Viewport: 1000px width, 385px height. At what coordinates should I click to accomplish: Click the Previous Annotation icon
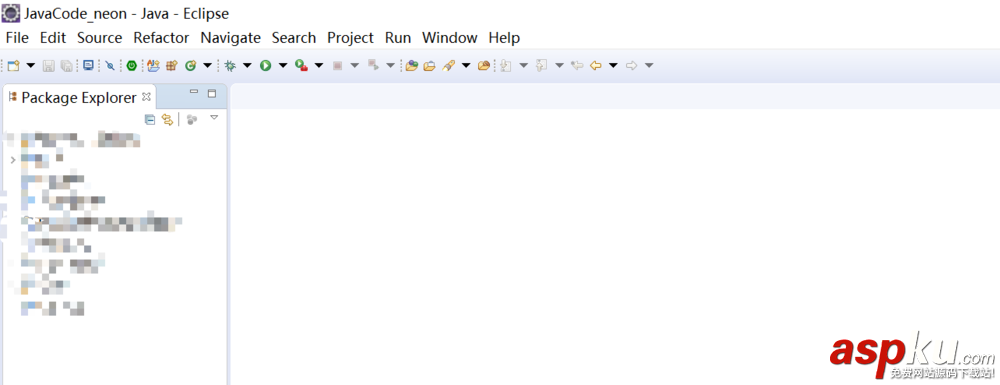(541, 65)
